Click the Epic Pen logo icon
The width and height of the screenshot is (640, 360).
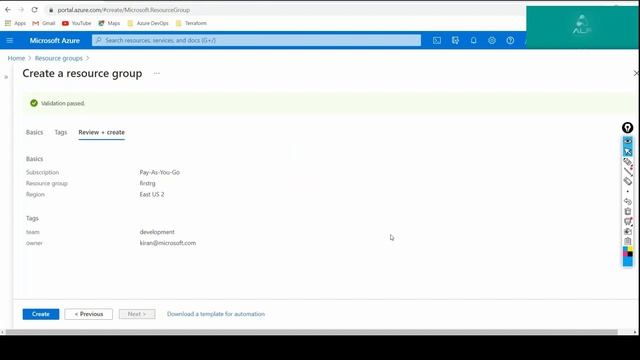[627, 128]
